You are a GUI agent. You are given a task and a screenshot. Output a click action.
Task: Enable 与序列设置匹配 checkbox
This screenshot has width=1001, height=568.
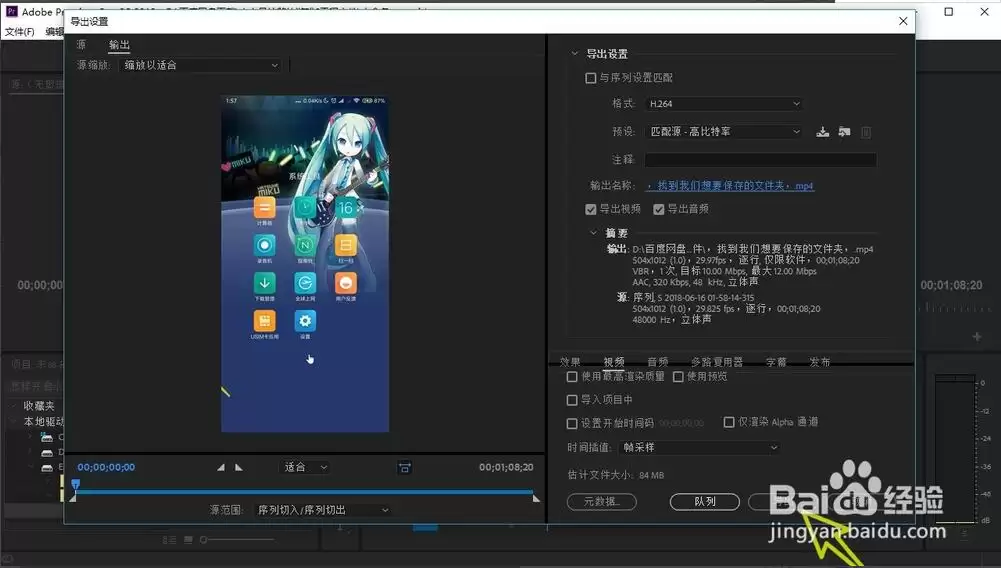pyautogui.click(x=591, y=78)
